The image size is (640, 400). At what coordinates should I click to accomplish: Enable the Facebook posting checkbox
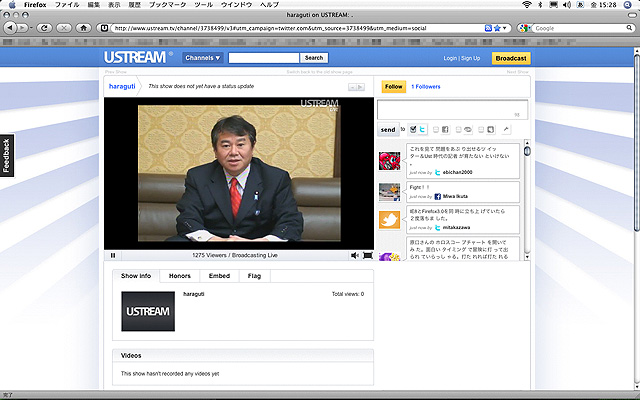[436, 130]
